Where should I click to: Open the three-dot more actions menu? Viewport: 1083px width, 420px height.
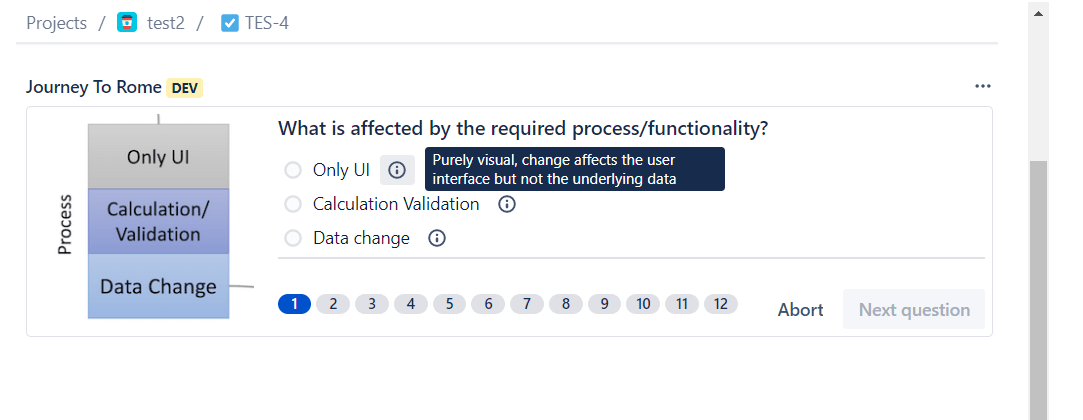983,86
